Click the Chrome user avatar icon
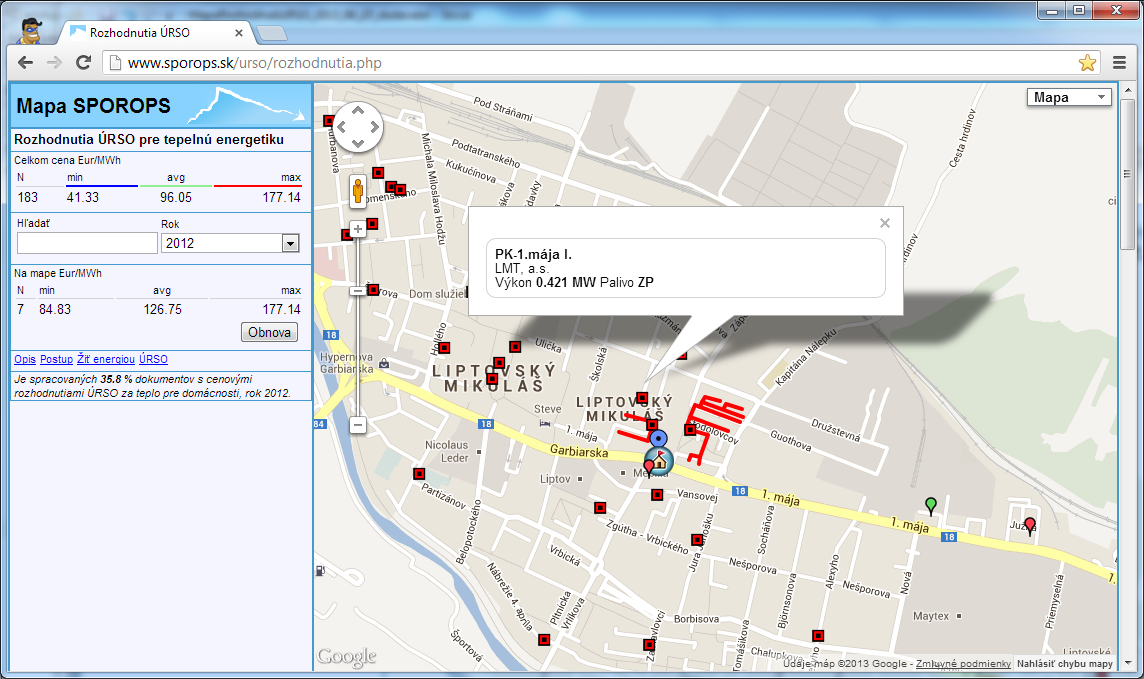This screenshot has height=679, width=1144. 29,31
